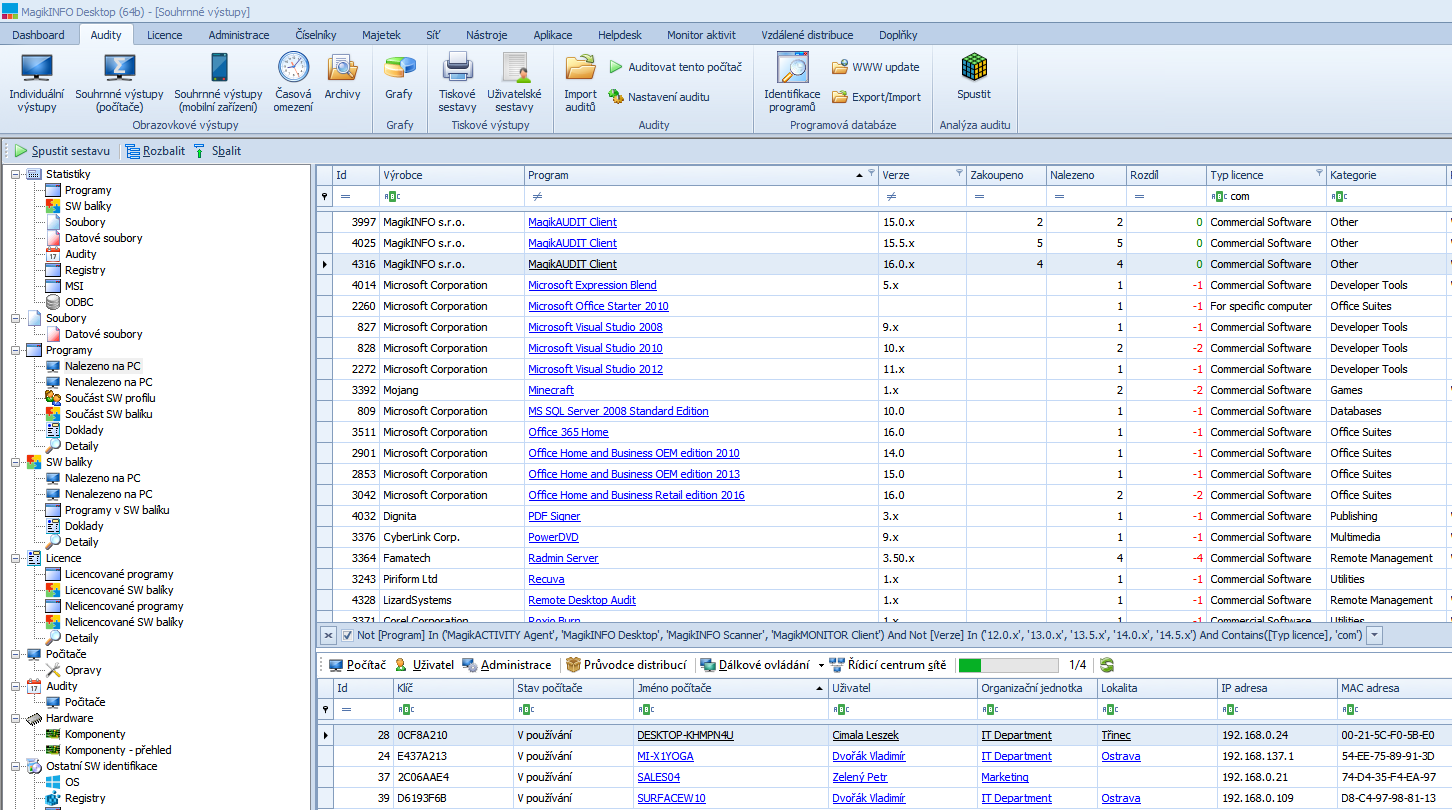Viewport: 1452px width, 810px height.
Task: Click Export/Import in the ribbon
Action: [x=876, y=97]
